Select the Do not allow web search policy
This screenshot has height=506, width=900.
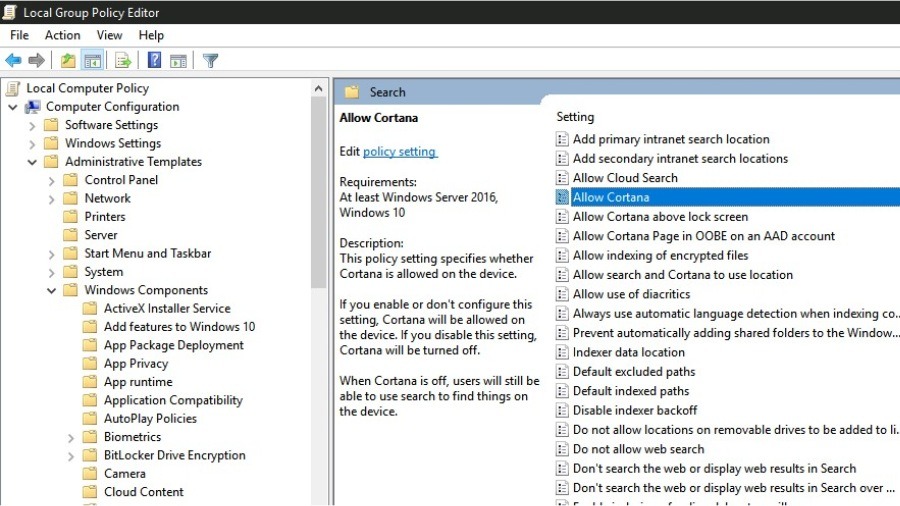(x=637, y=449)
